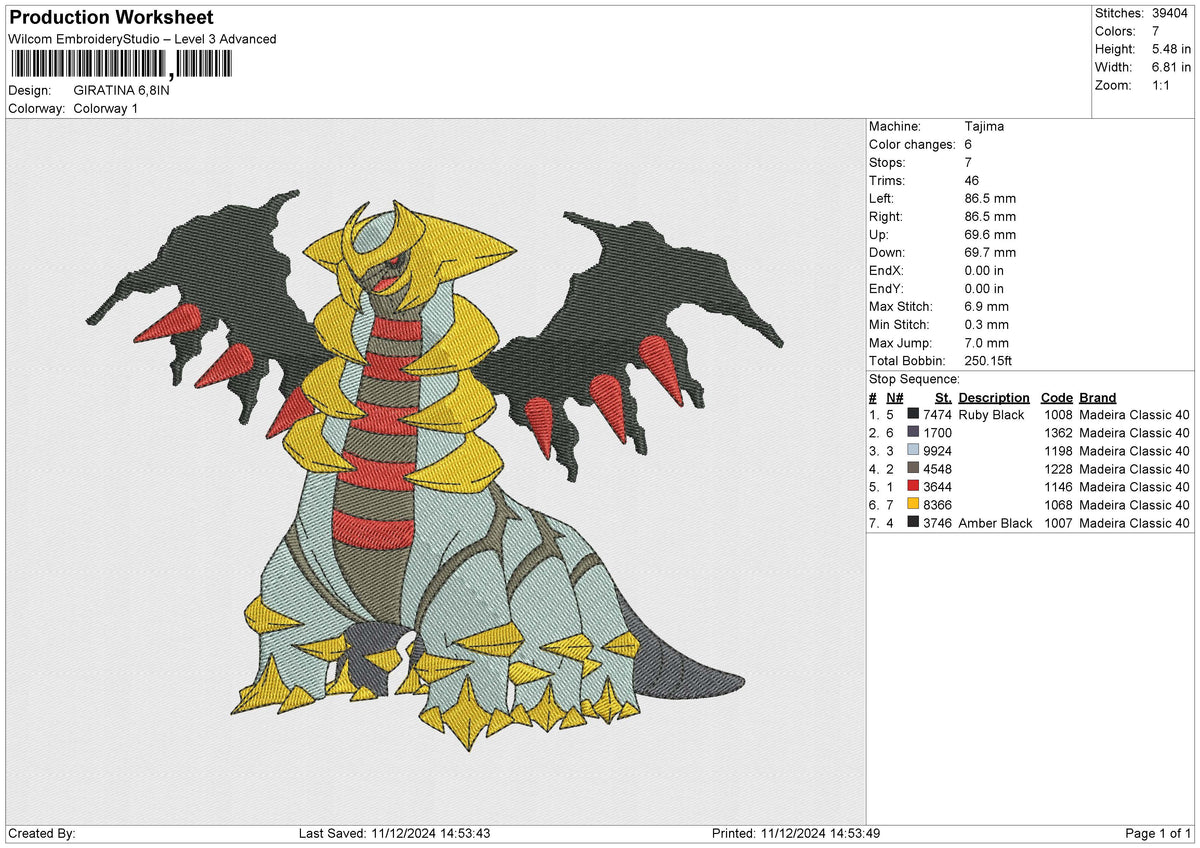Click the 'Colorway 1' value

(106, 108)
